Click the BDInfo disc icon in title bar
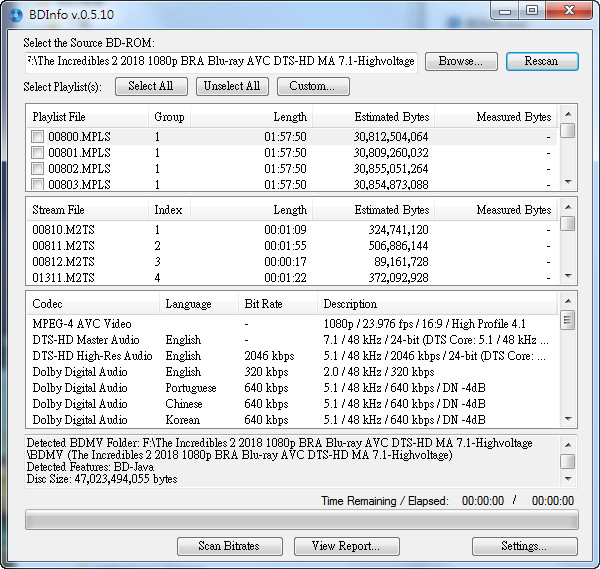Viewport: 600px width, 569px height. pos(16,15)
